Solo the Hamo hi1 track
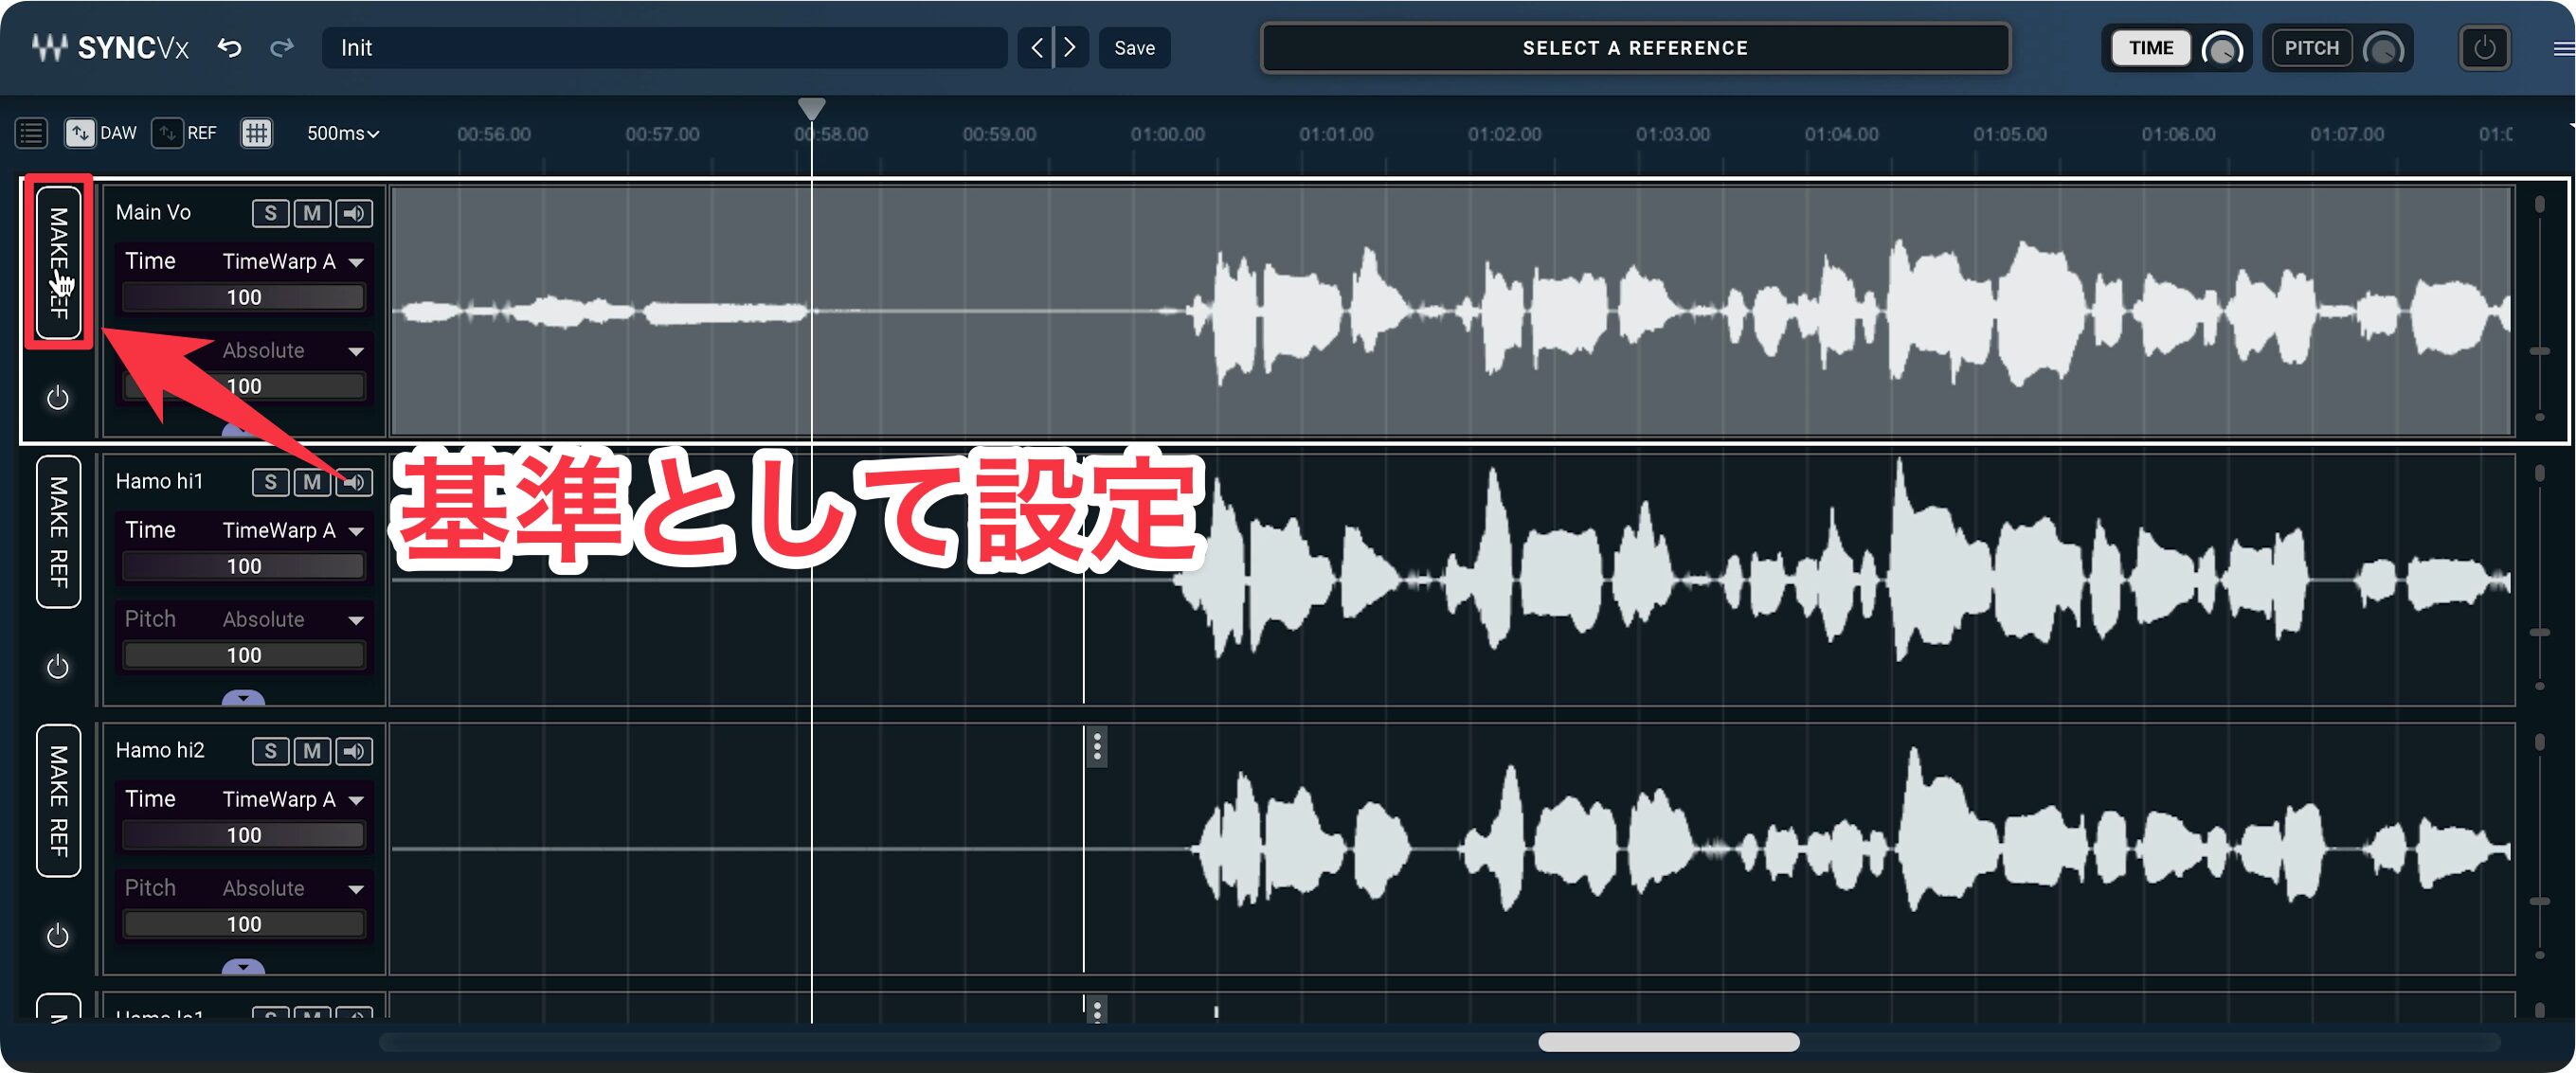Image resolution: width=2576 pixels, height=1073 pixels. [x=270, y=482]
